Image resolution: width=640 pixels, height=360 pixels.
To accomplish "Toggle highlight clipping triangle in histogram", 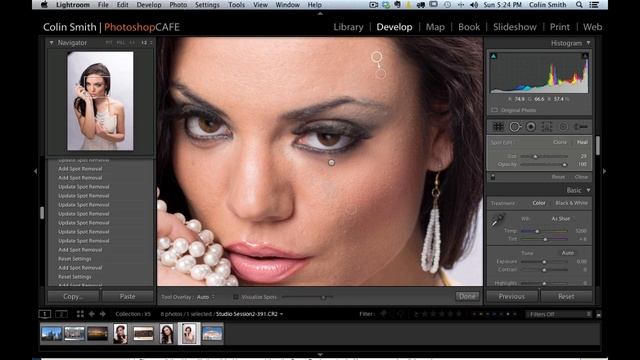I will pyautogui.click(x=585, y=56).
